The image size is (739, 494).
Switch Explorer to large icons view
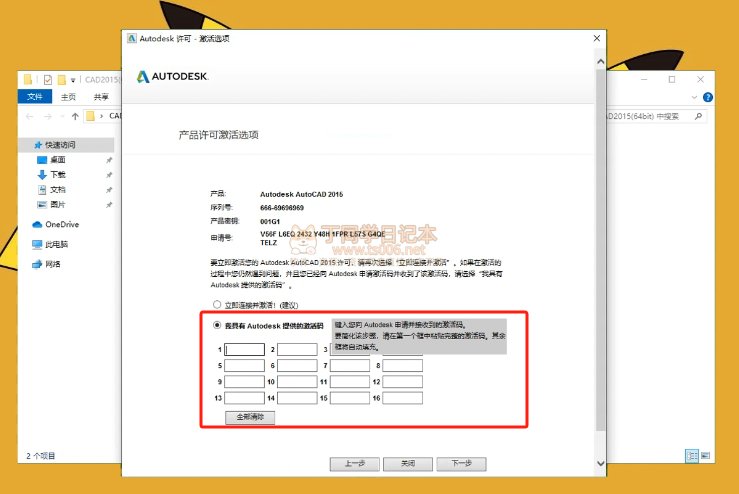(706, 455)
